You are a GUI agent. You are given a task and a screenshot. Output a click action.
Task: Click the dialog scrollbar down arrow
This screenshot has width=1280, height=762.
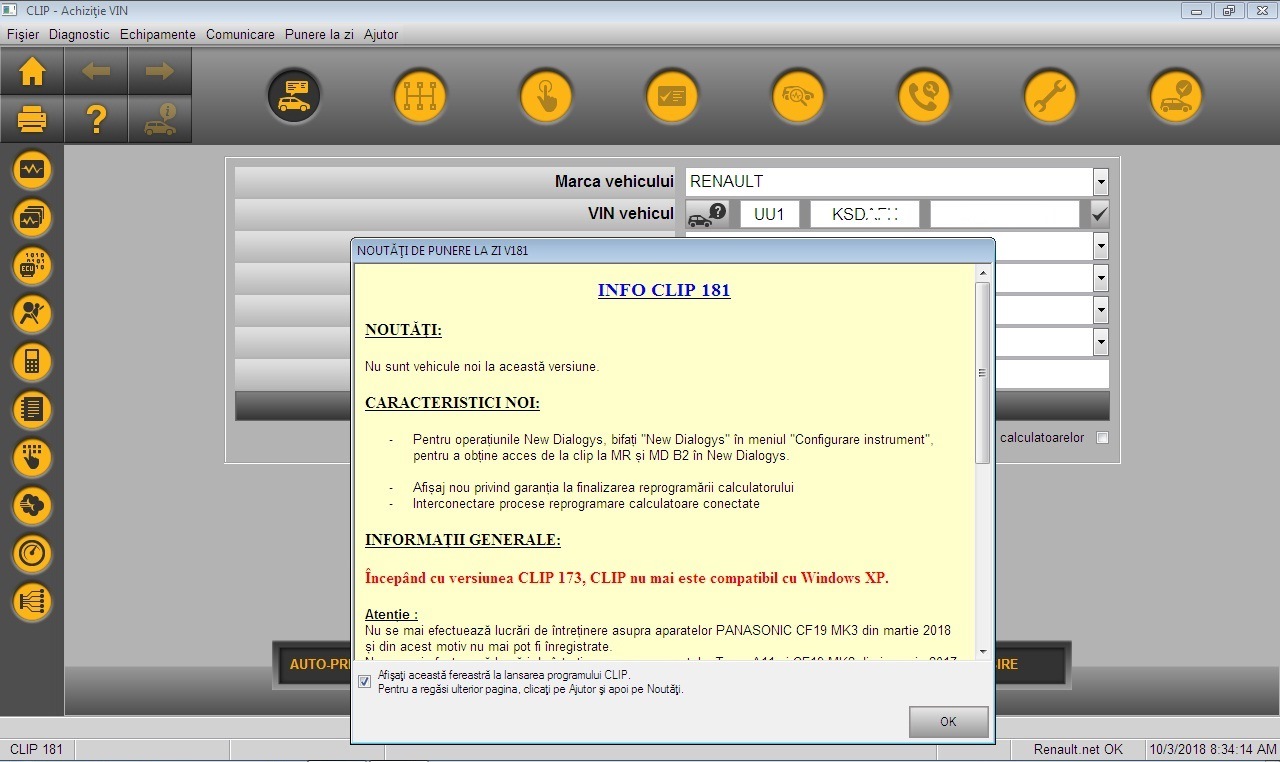983,650
